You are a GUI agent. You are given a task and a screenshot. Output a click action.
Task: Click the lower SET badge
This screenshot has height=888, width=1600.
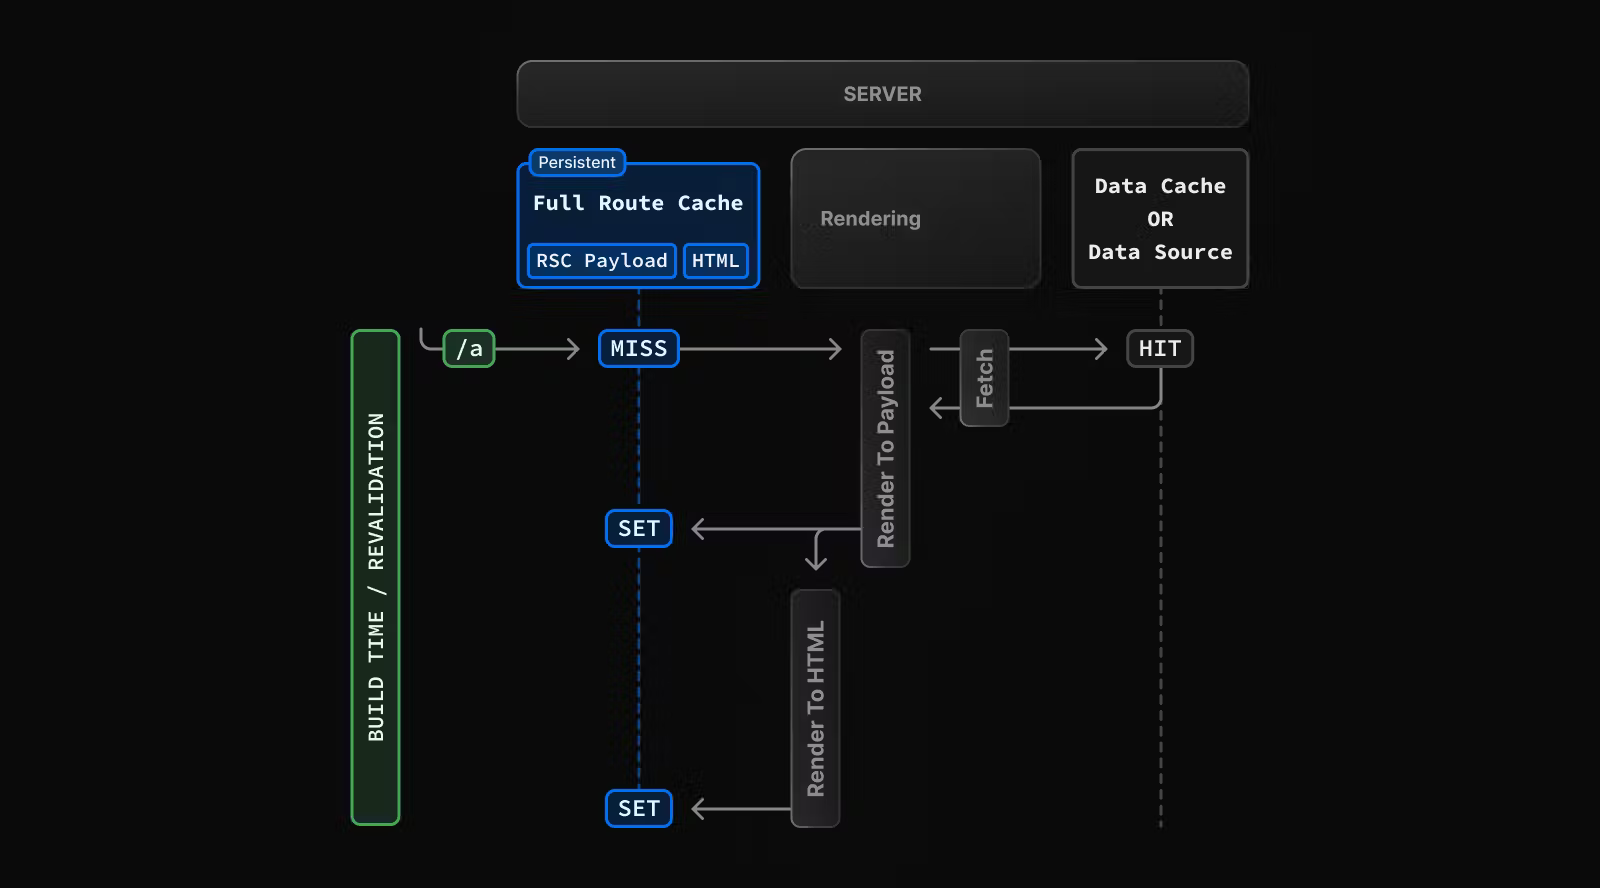[638, 808]
